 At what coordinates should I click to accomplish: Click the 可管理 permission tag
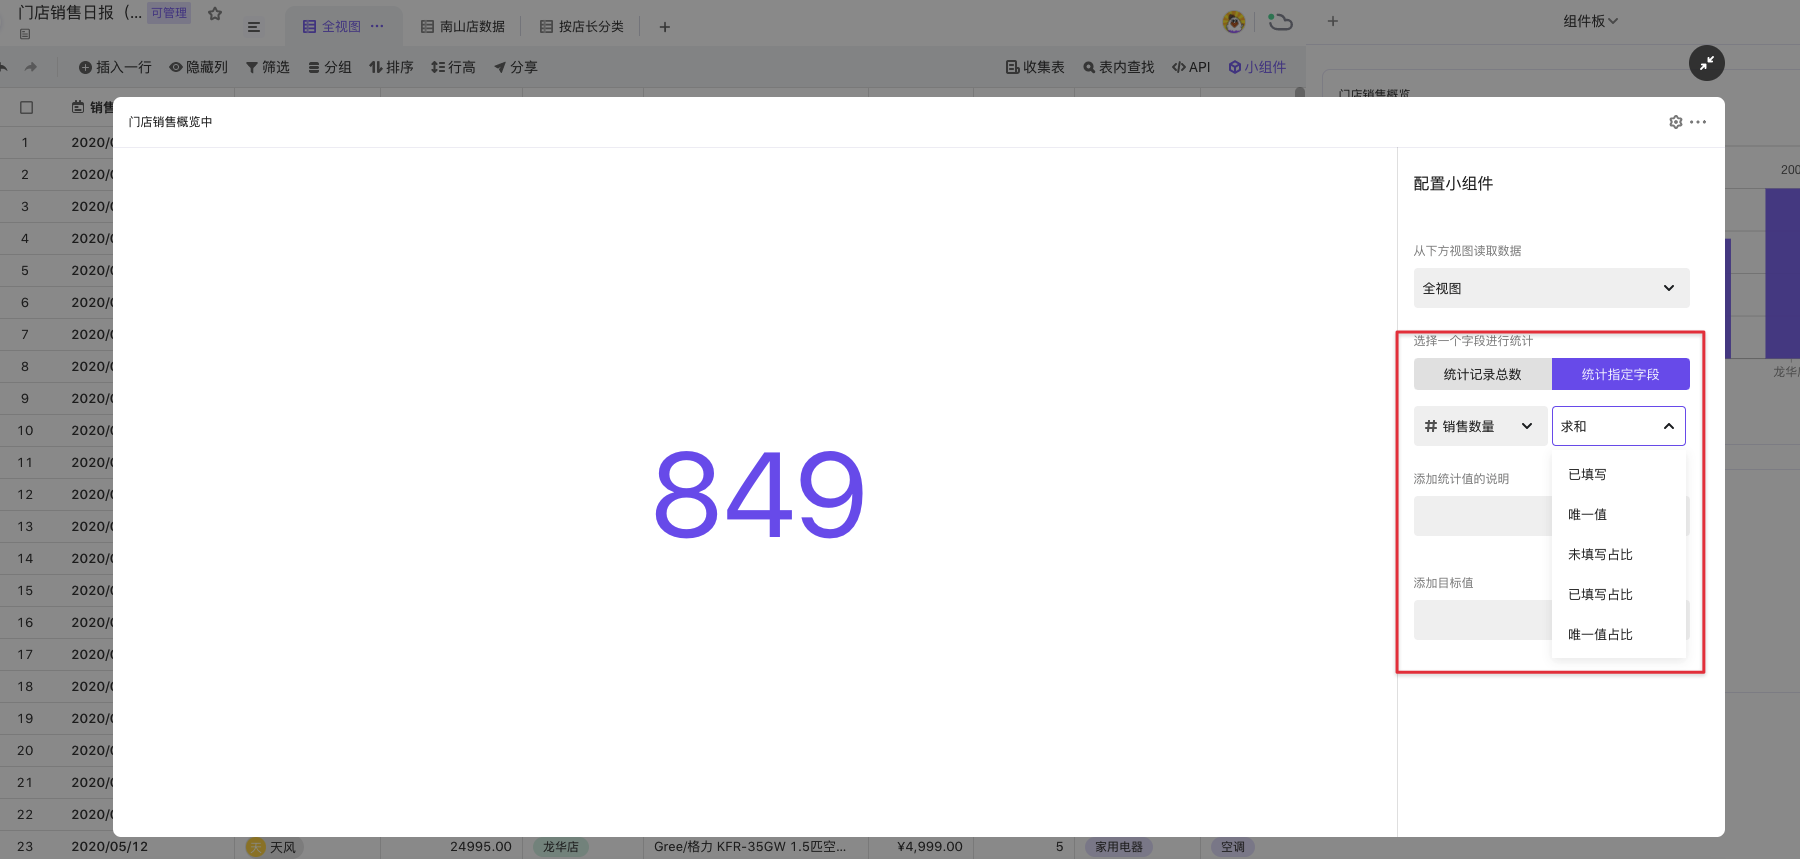[x=169, y=13]
